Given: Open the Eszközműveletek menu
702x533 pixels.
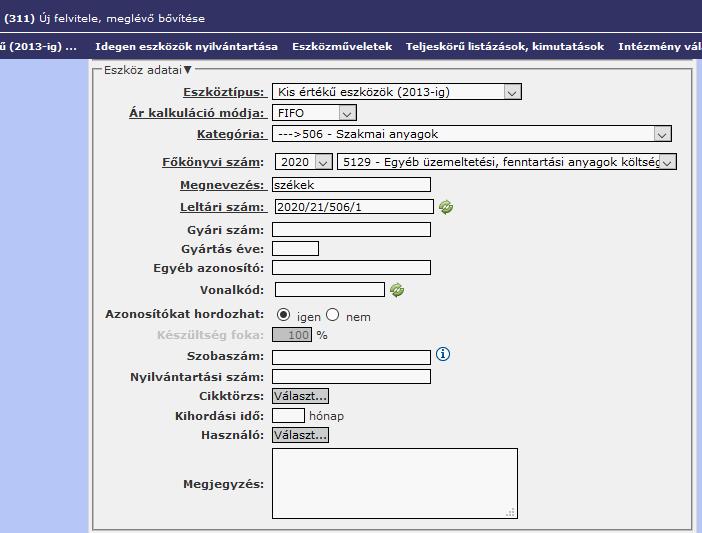Looking at the screenshot, I should (x=342, y=47).
